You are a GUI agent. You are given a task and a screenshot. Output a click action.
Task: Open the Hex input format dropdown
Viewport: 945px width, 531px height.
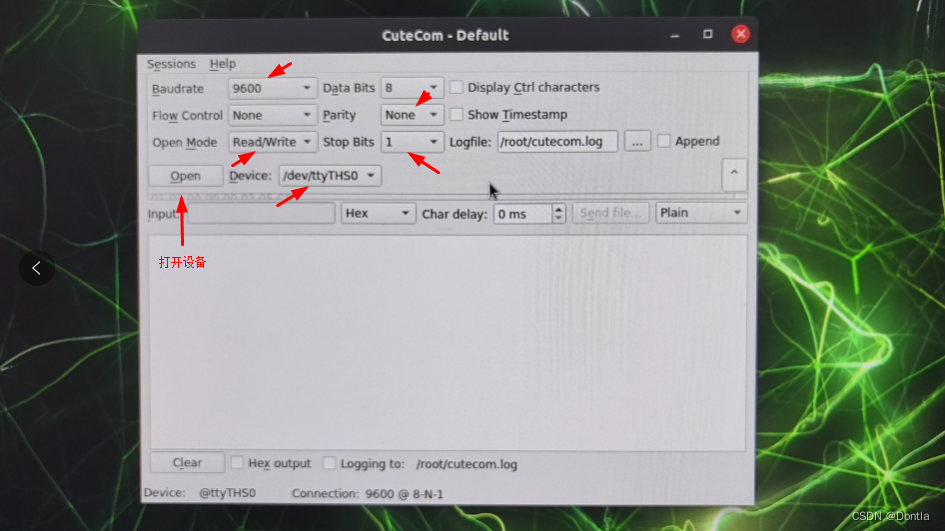[x=378, y=213]
